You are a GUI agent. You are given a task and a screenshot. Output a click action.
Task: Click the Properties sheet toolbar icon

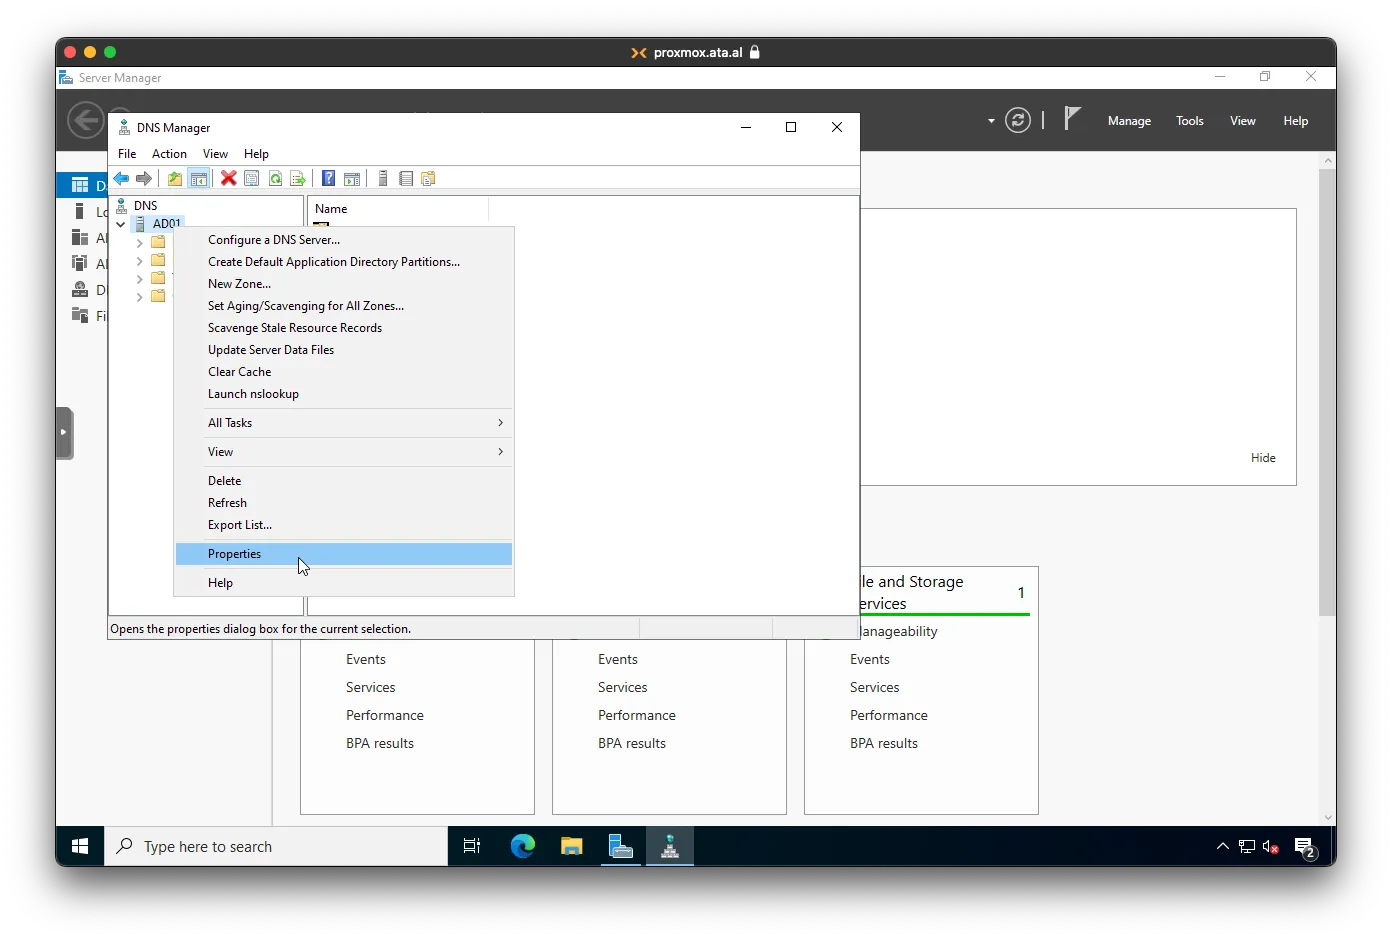(252, 179)
